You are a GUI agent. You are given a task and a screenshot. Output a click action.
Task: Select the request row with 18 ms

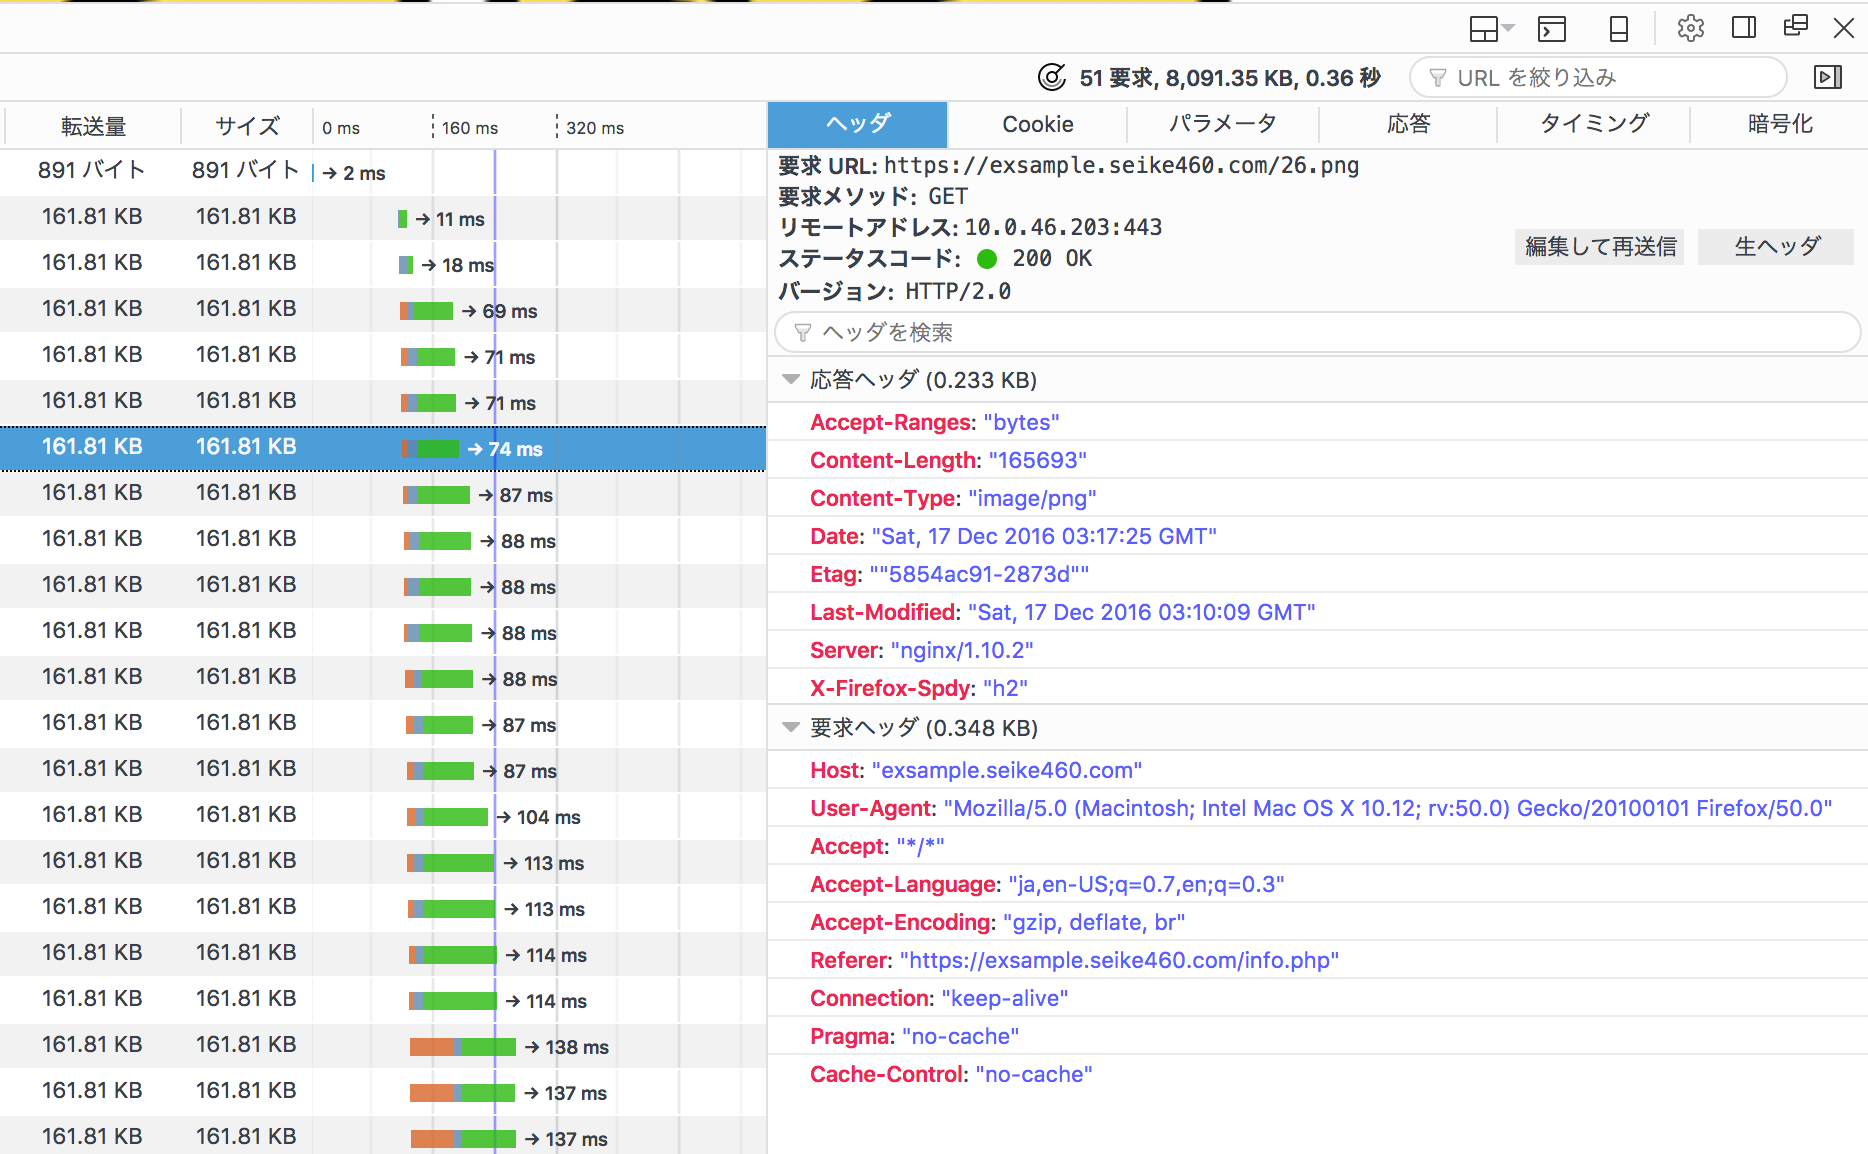coord(383,264)
